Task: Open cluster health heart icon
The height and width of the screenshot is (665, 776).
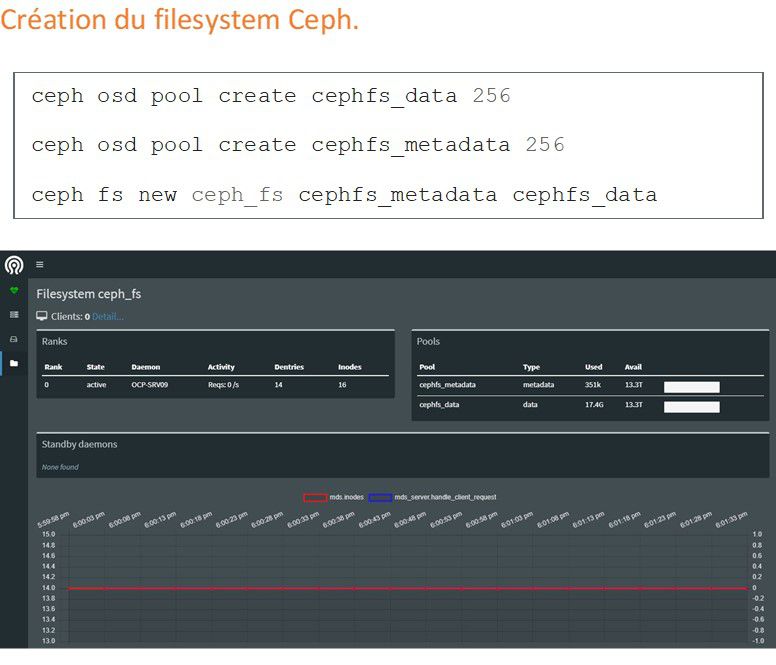Action: [14, 290]
